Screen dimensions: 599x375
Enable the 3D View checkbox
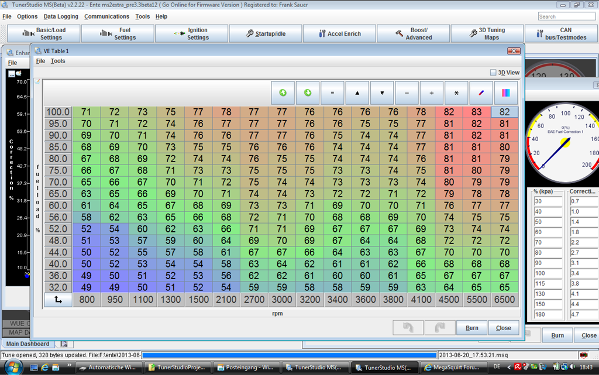(493, 72)
